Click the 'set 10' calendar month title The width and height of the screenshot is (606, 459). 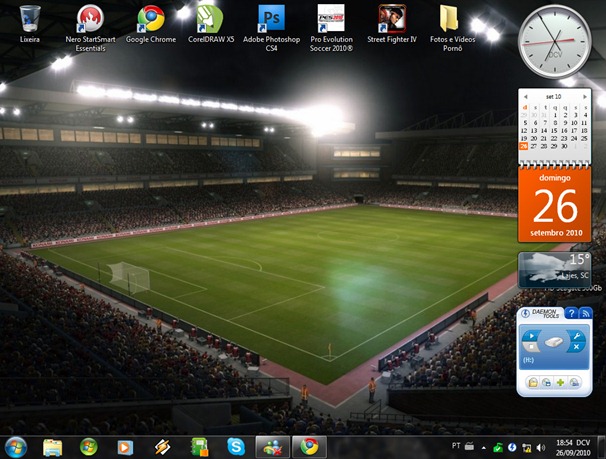point(553,97)
